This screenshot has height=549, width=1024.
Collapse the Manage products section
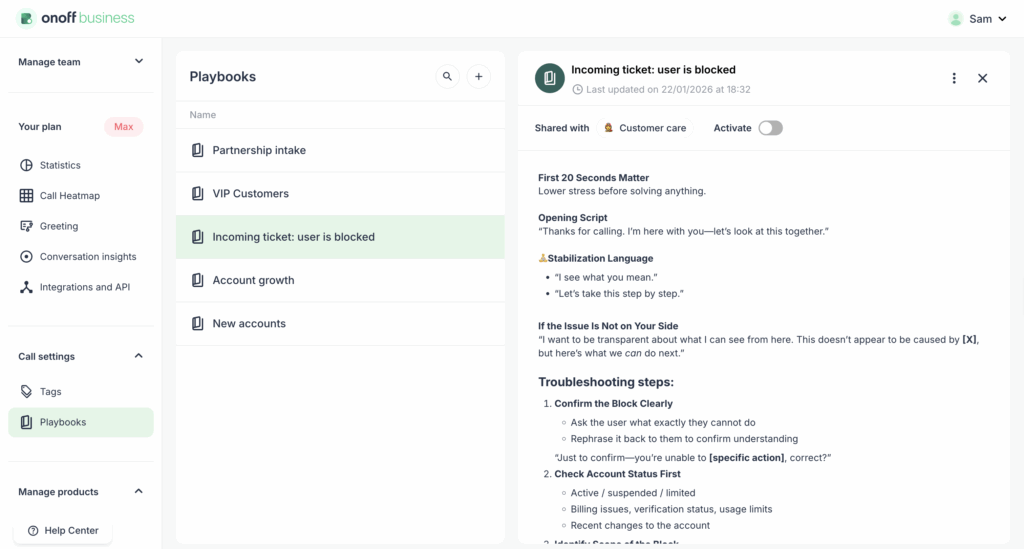click(x=138, y=492)
